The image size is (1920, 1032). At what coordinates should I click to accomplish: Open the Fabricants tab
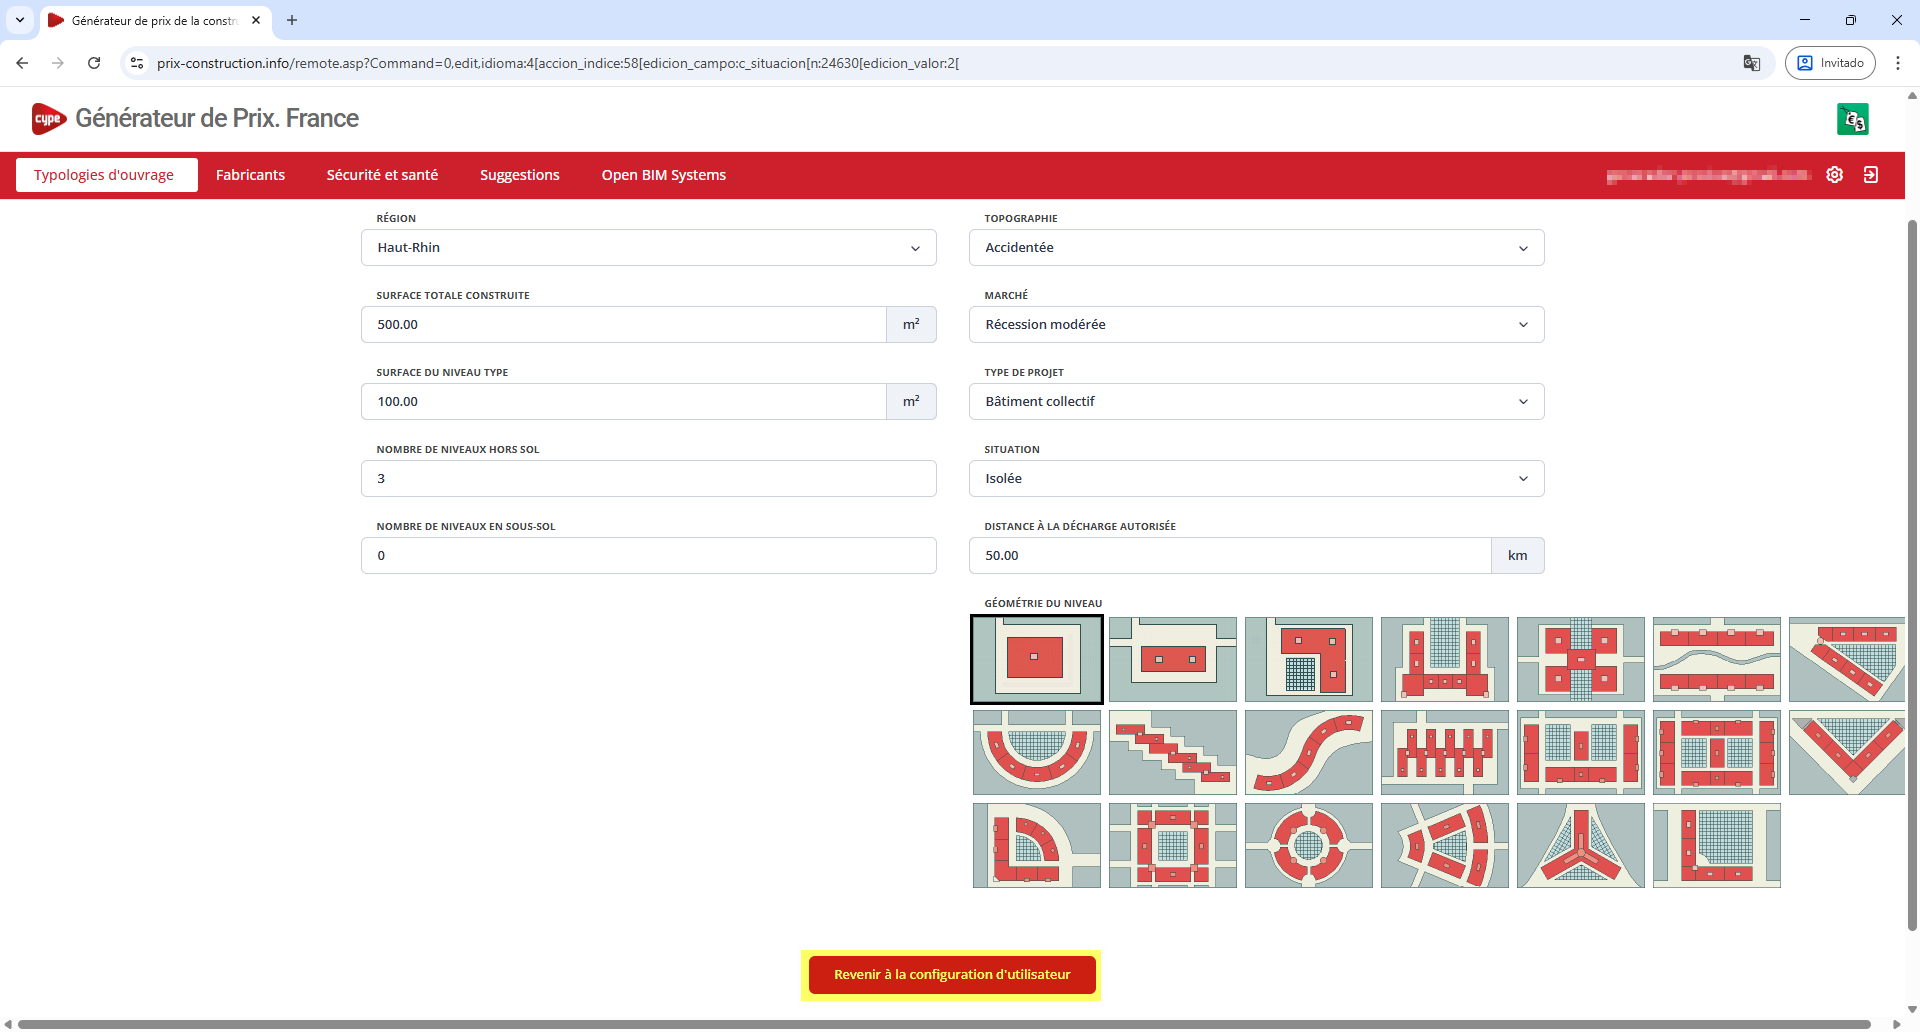[250, 175]
